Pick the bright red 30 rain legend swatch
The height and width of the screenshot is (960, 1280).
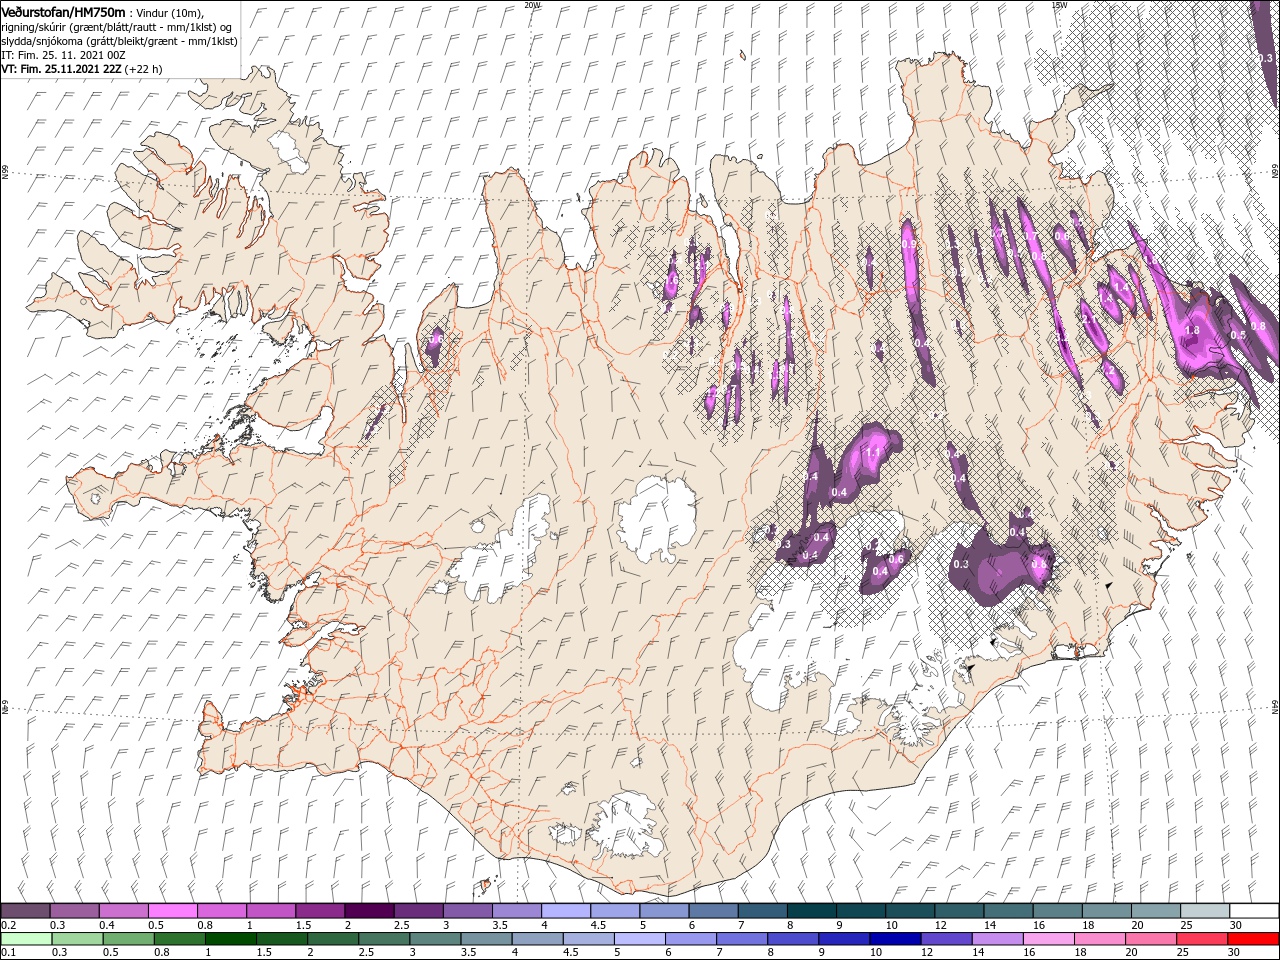click(1254, 938)
